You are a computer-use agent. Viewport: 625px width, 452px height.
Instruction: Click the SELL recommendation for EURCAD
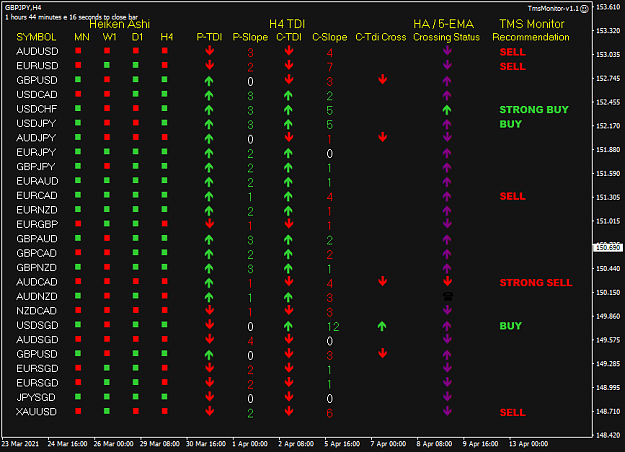(x=513, y=196)
